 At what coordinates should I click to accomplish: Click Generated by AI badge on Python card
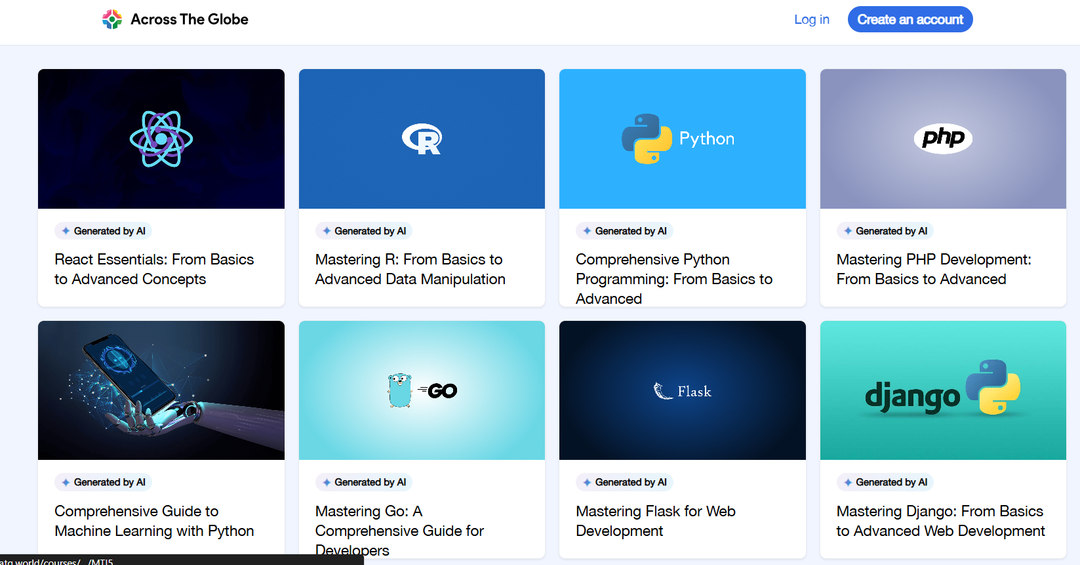625,231
